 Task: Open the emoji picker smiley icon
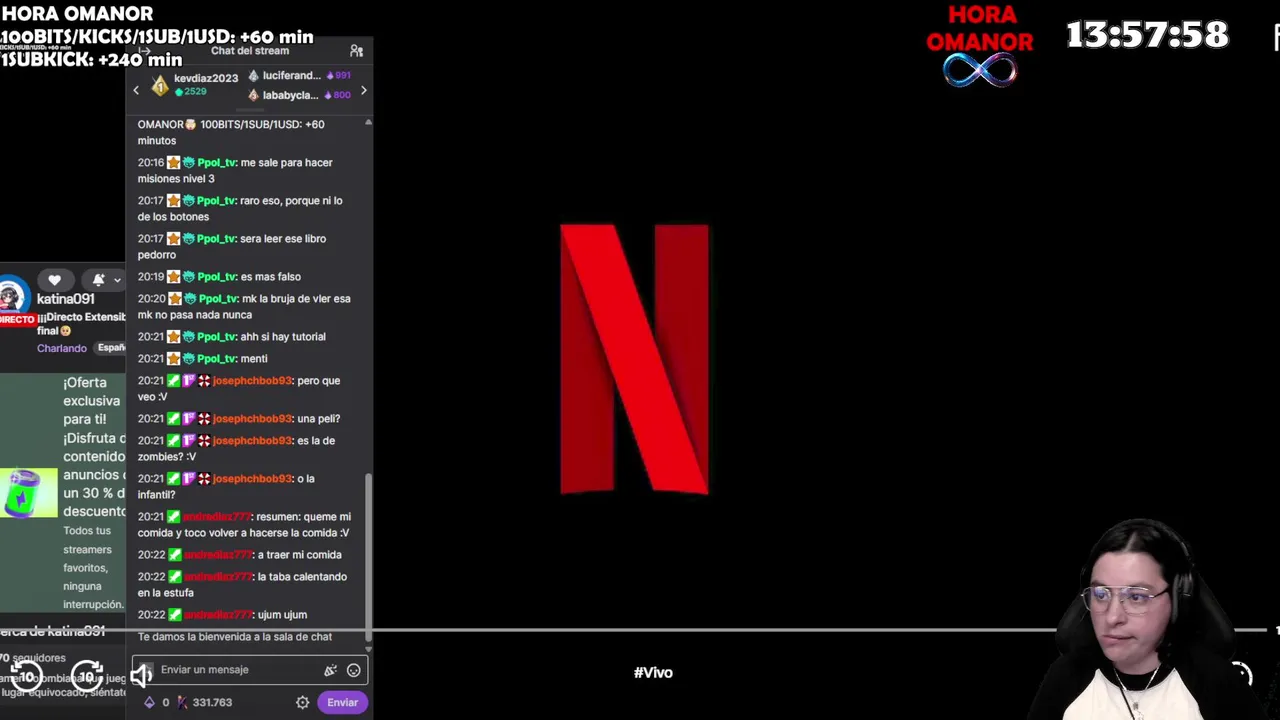click(353, 670)
